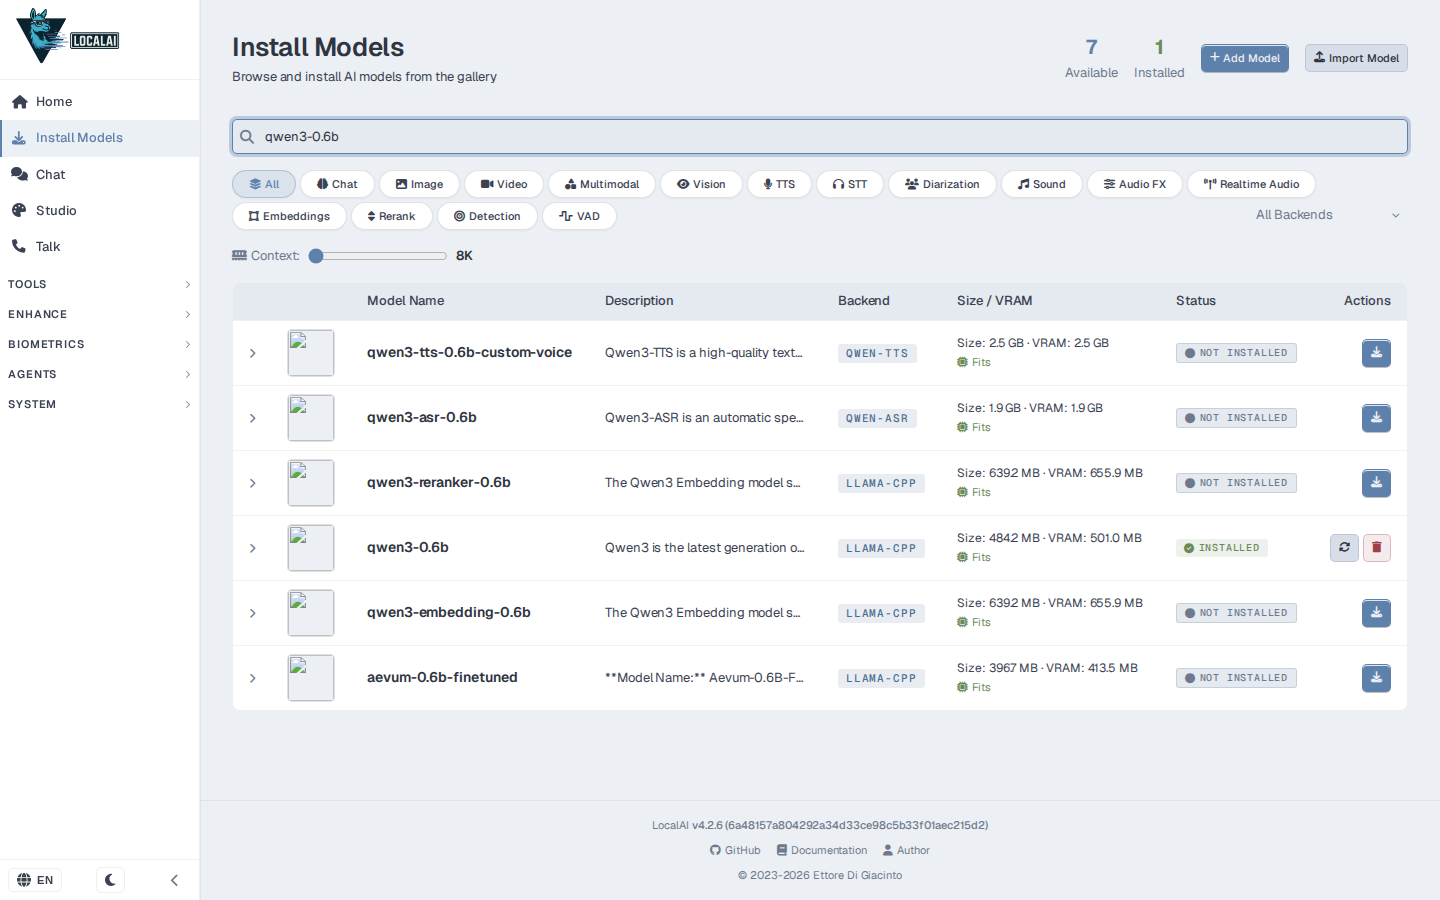This screenshot has width=1440, height=900.
Task: Filter models by Embeddings category
Action: point(289,216)
